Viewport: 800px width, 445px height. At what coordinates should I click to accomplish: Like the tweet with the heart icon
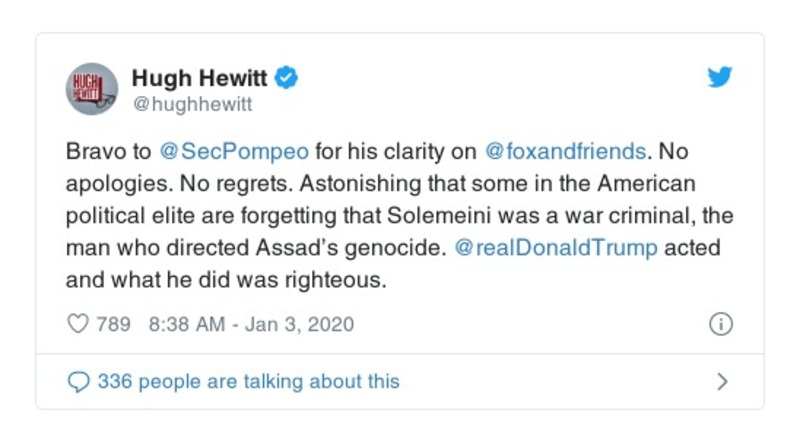pos(77,325)
